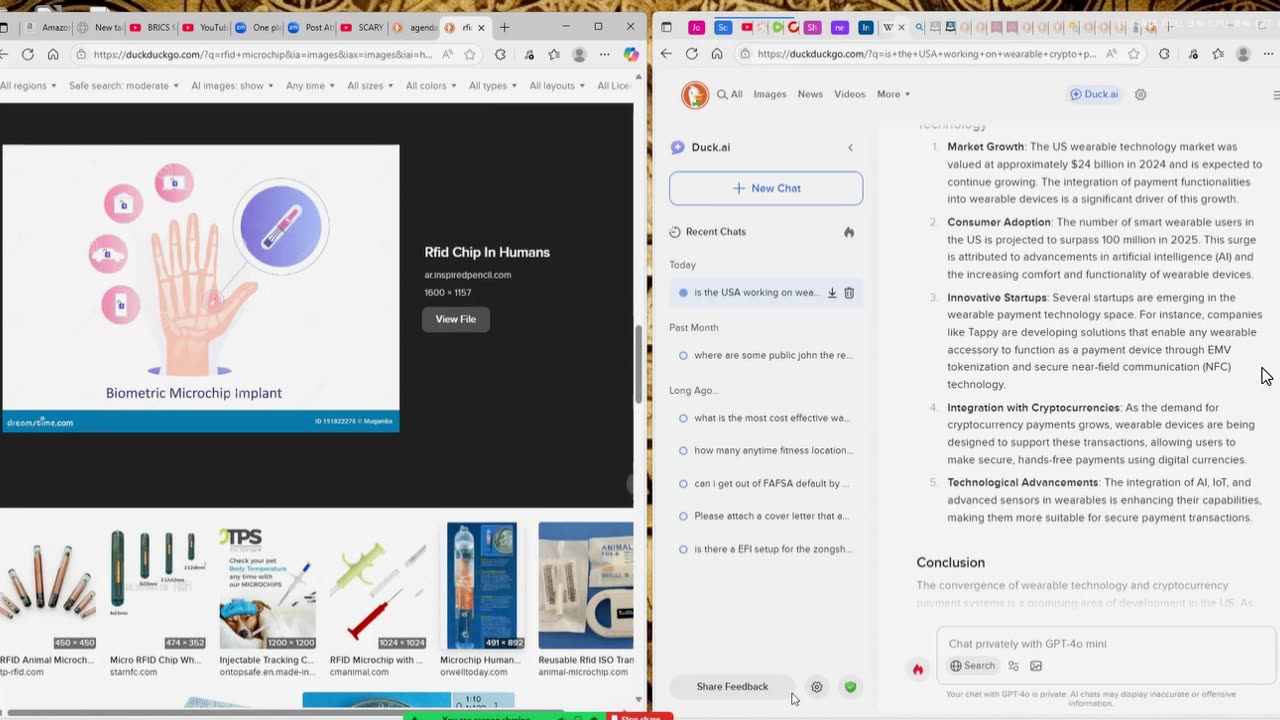The height and width of the screenshot is (720, 1280).
Task: Start a New Chat
Action: point(766,188)
